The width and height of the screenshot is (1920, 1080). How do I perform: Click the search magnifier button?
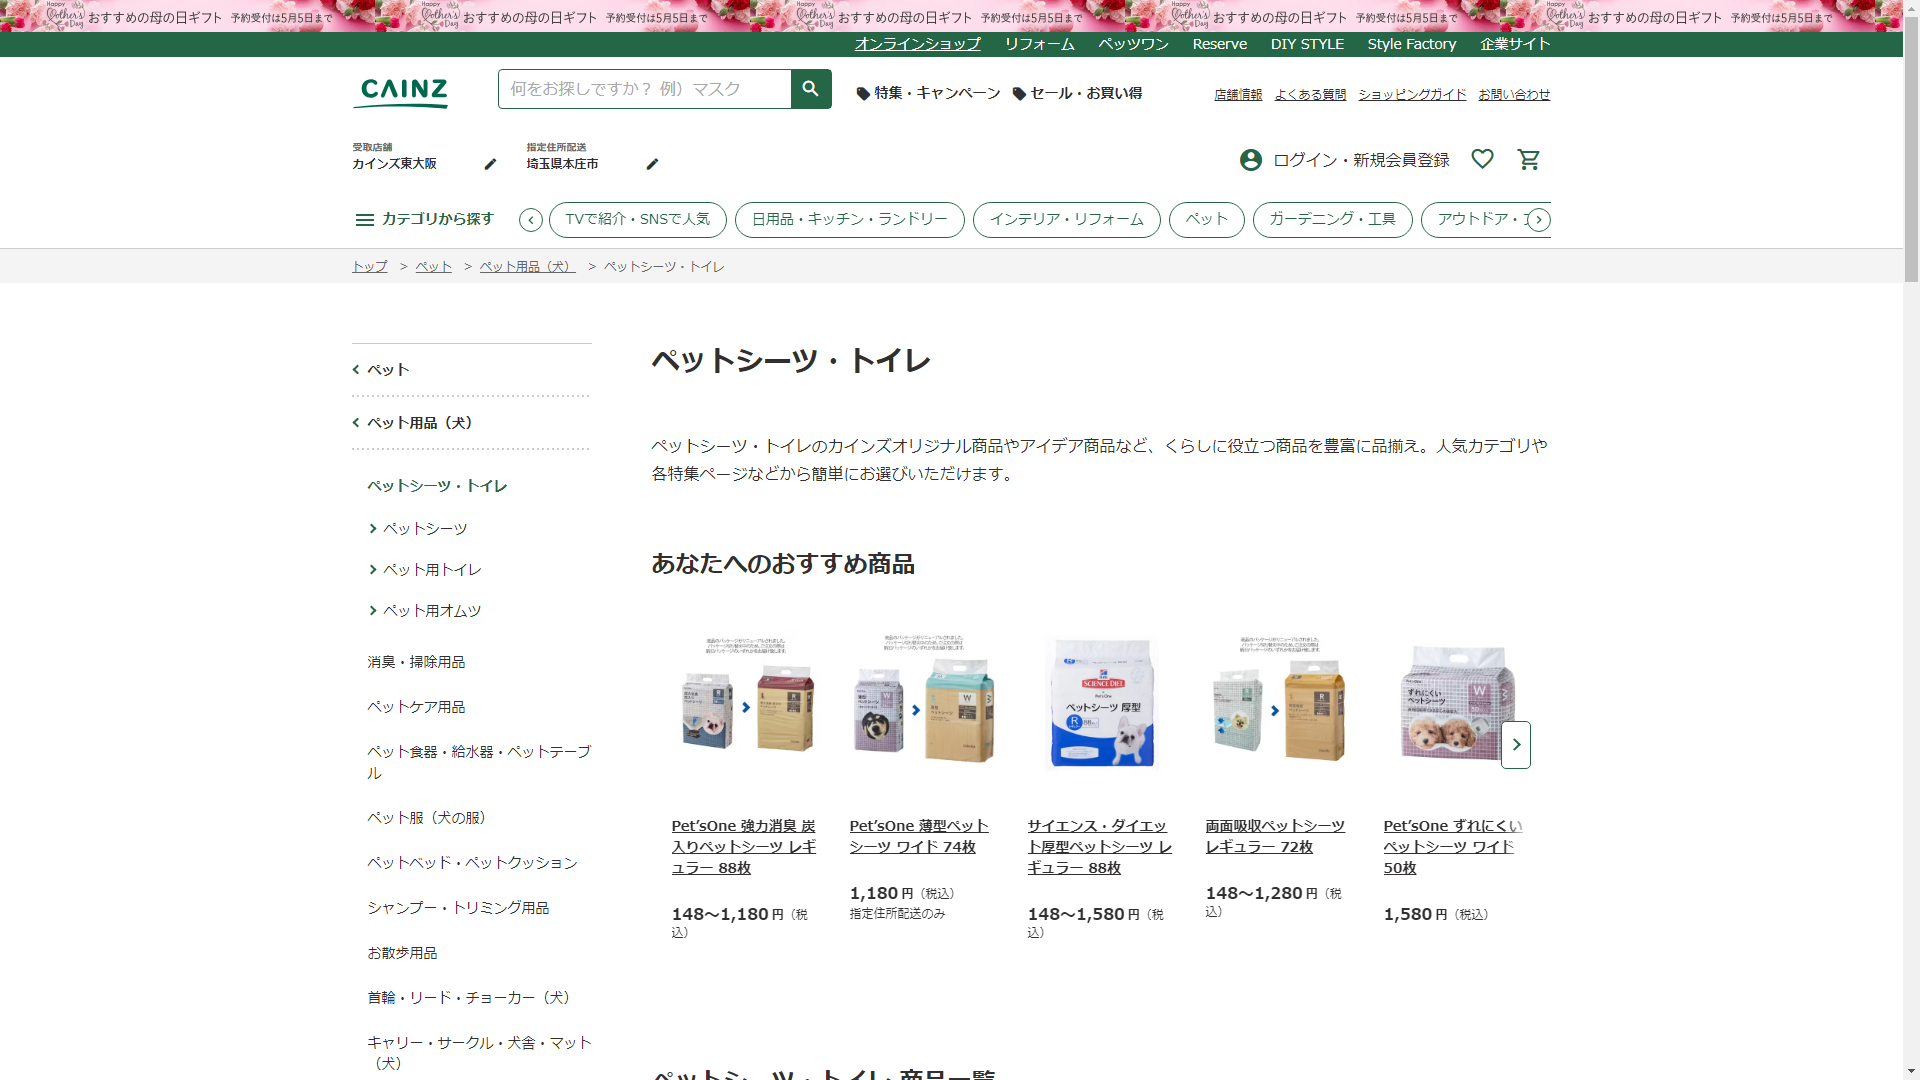(x=810, y=89)
